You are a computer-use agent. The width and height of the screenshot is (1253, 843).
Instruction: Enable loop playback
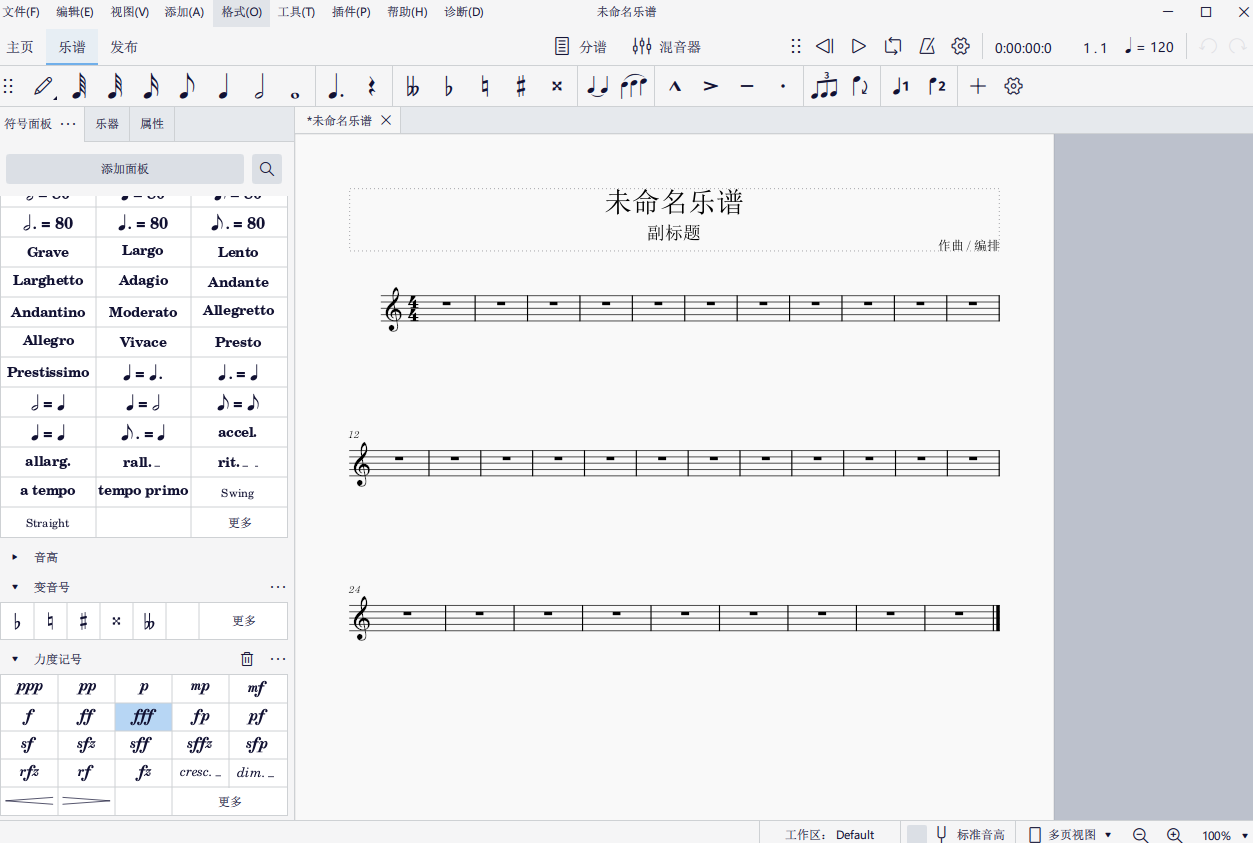[x=891, y=46]
